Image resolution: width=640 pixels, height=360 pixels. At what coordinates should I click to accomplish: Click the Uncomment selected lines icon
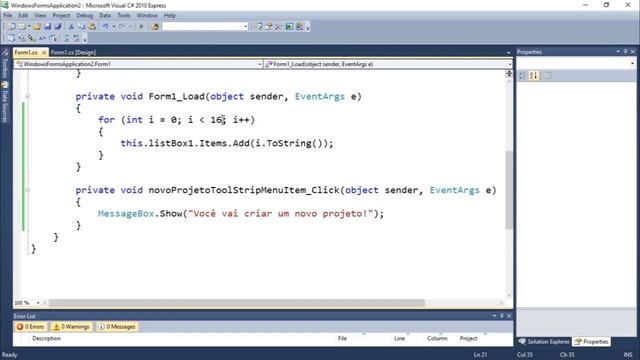coord(76,38)
